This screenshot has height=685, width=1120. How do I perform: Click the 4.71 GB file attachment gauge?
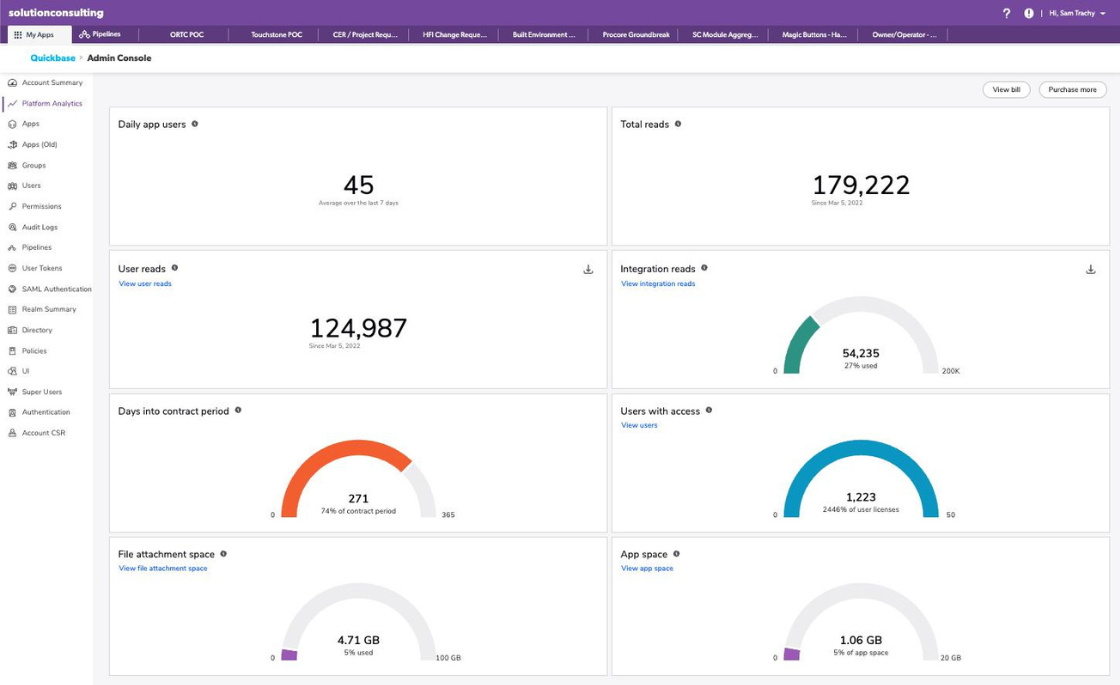[x=358, y=622]
